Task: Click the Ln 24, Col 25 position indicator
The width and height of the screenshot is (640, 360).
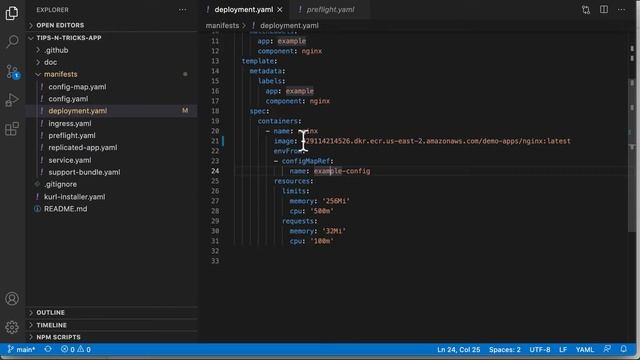Action: 458,350
